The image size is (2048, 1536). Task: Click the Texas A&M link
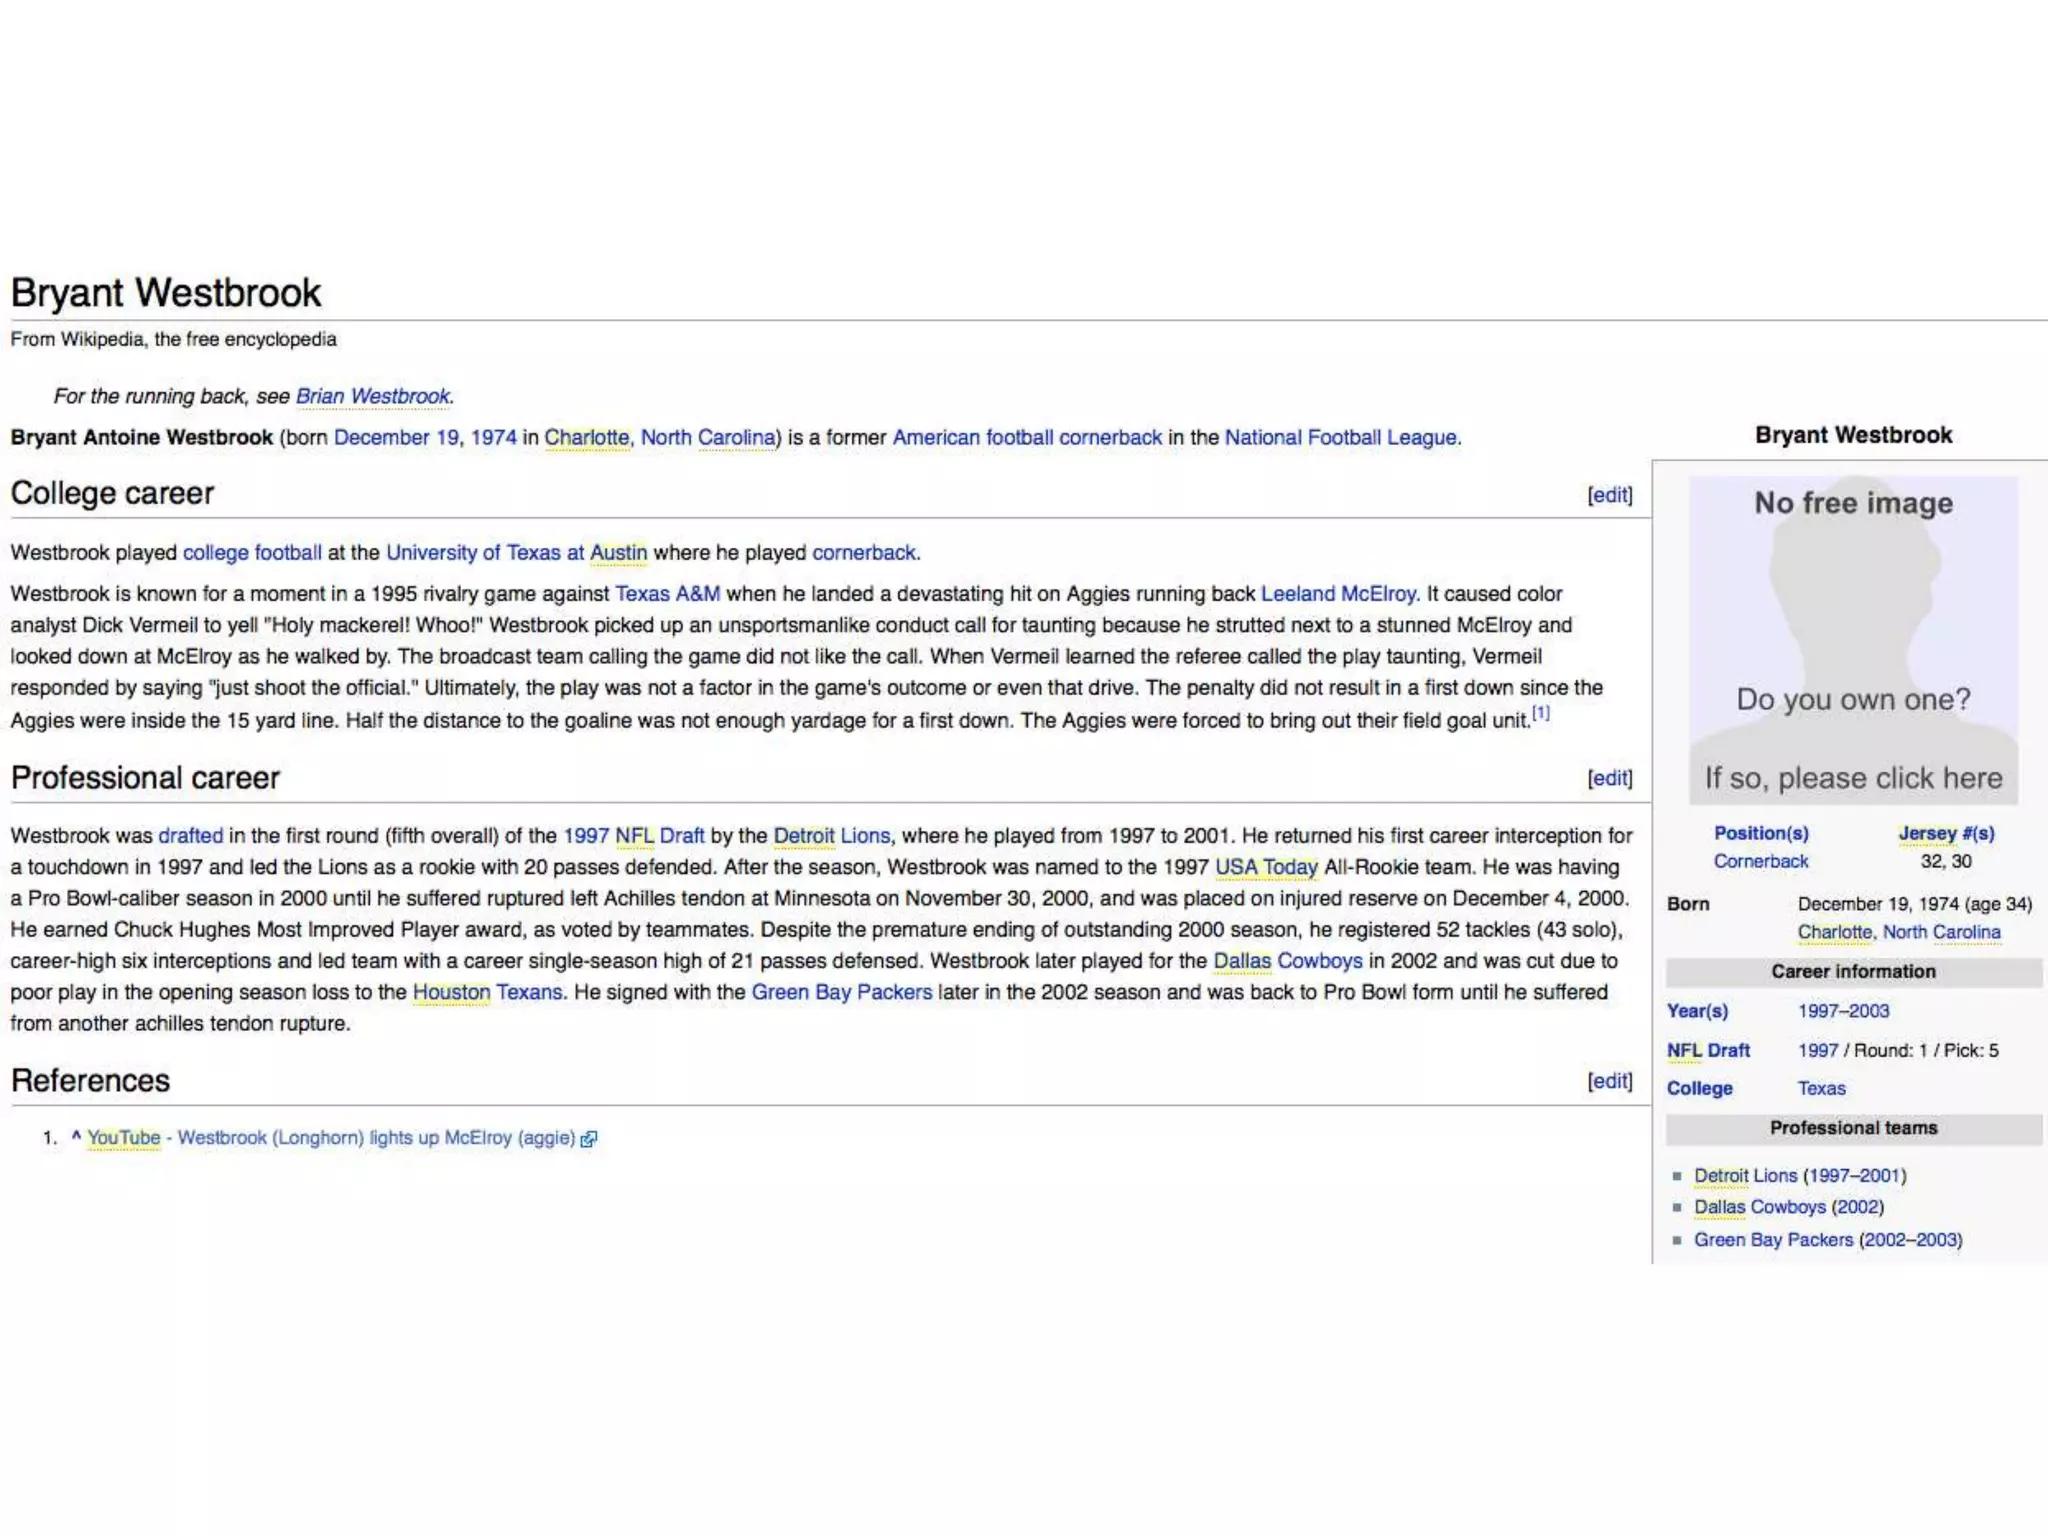tap(667, 593)
